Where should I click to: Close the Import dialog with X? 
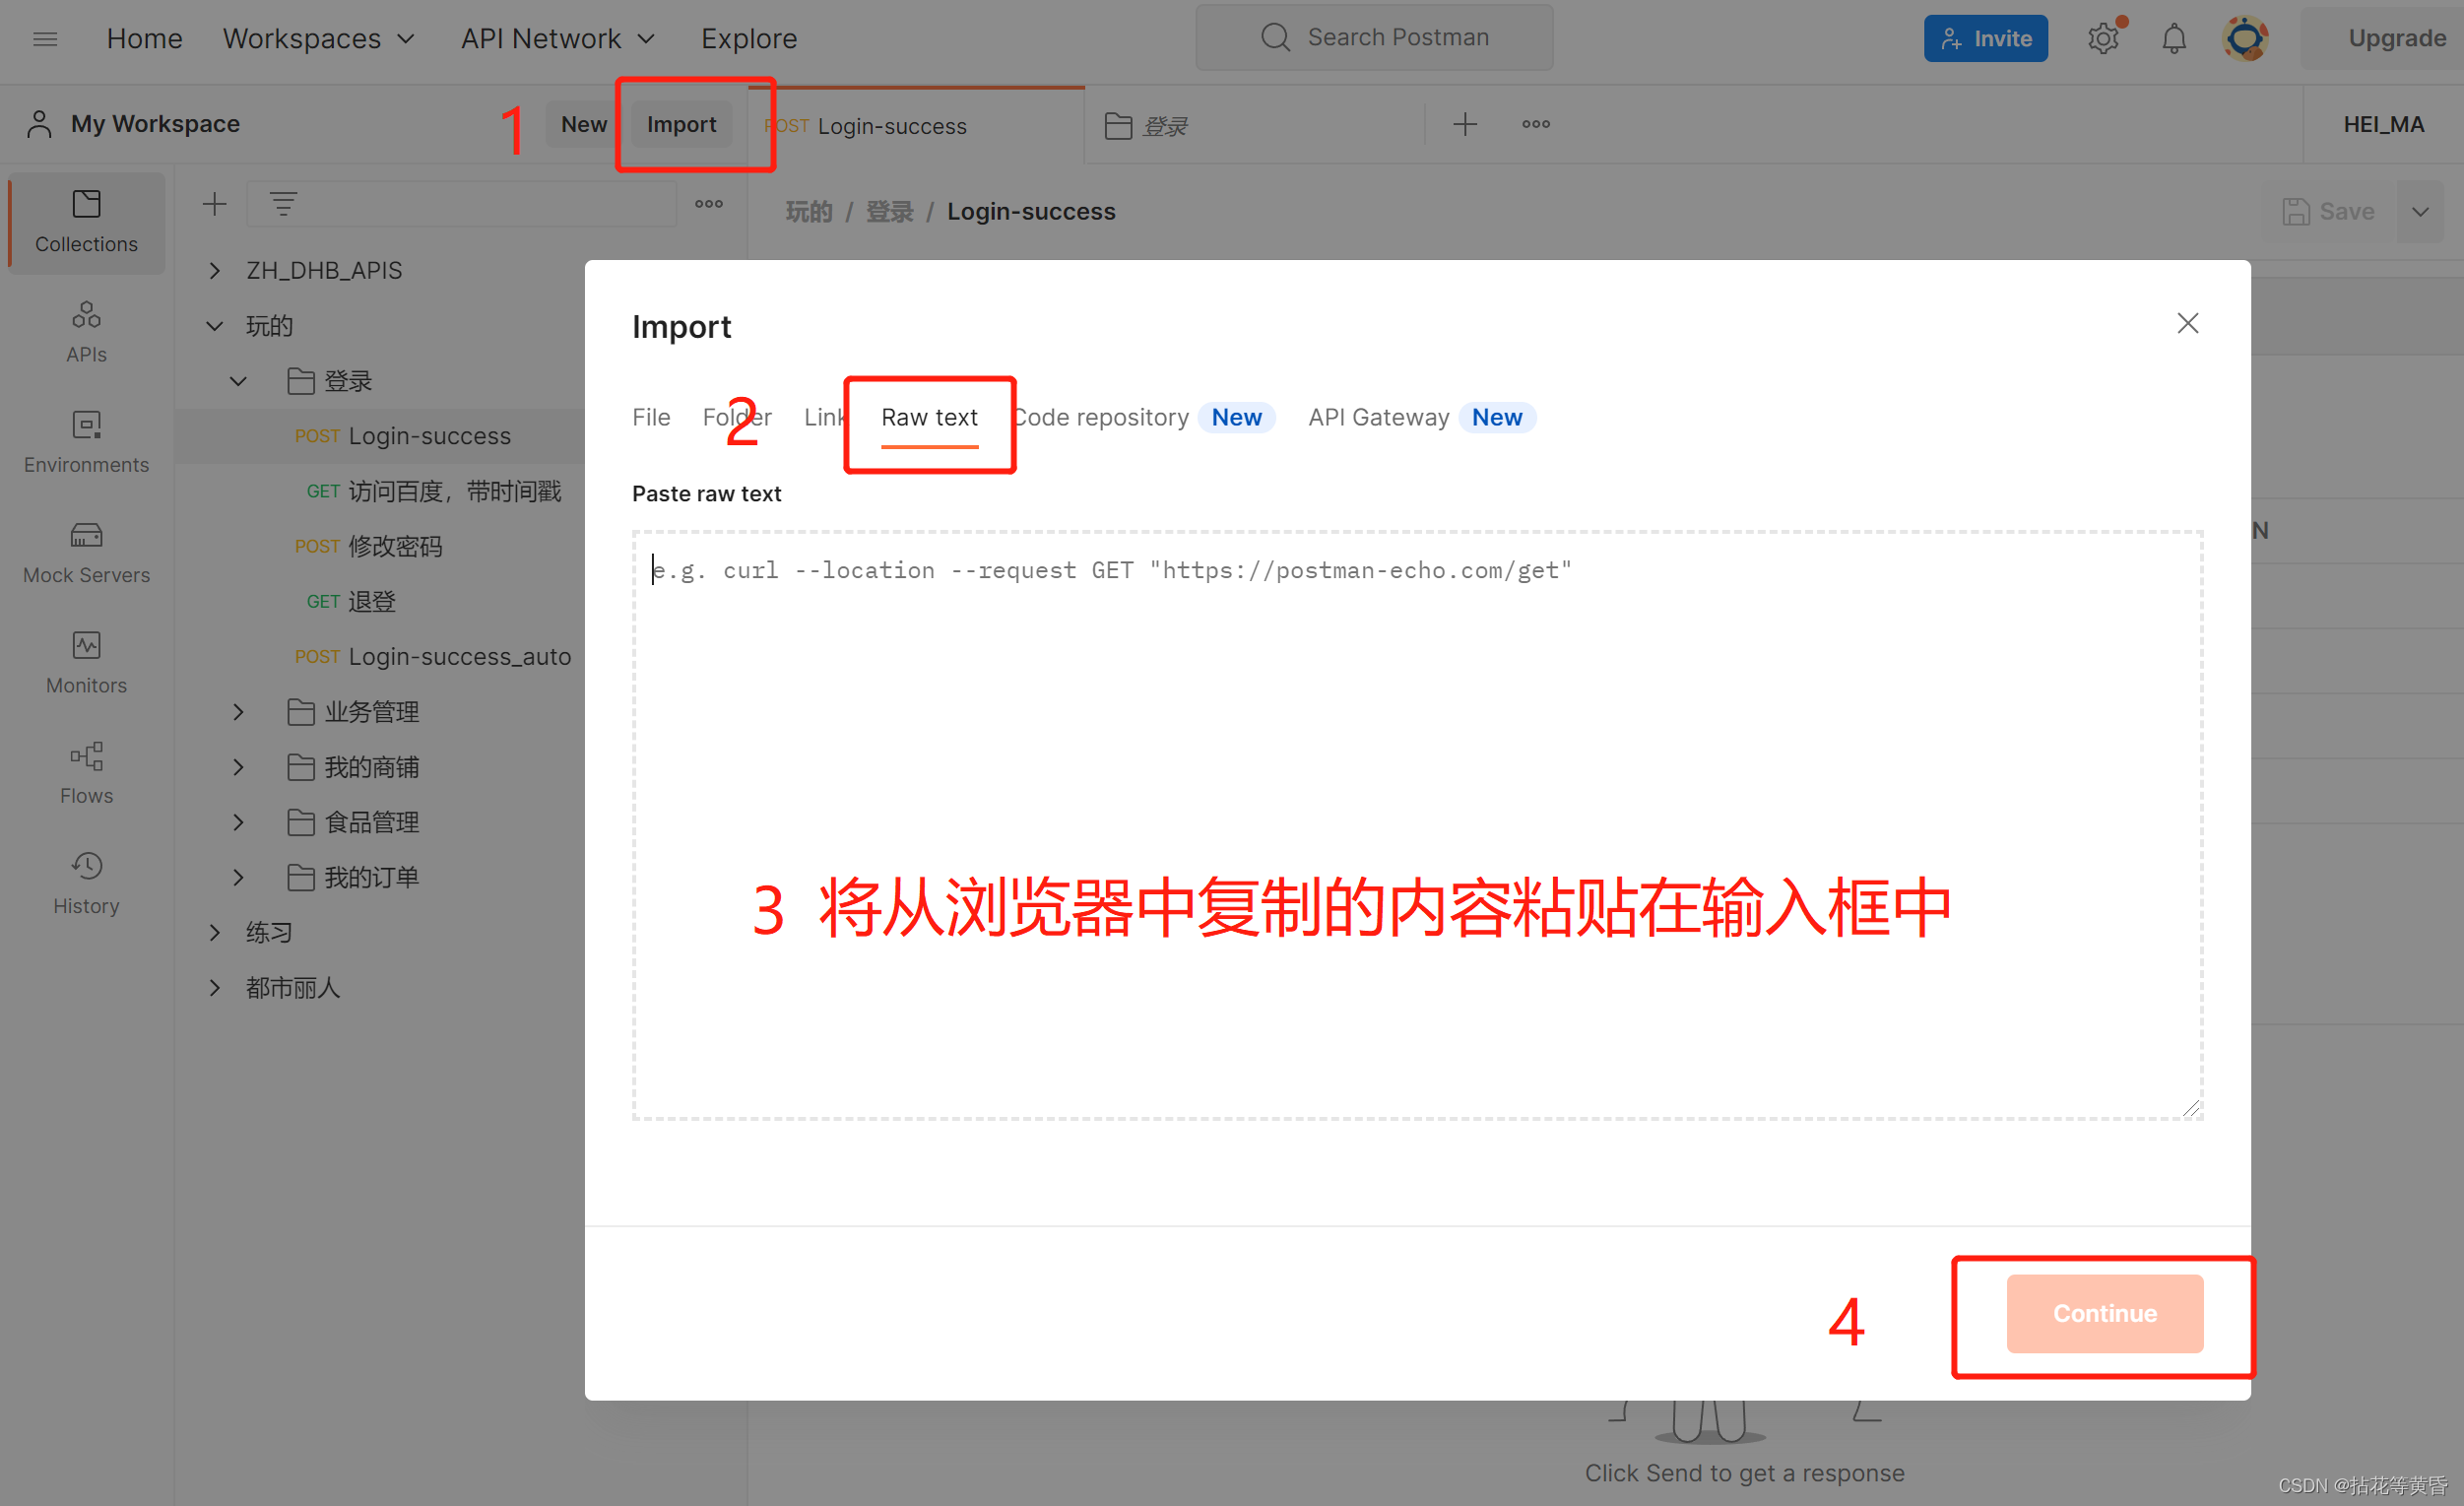[2187, 323]
